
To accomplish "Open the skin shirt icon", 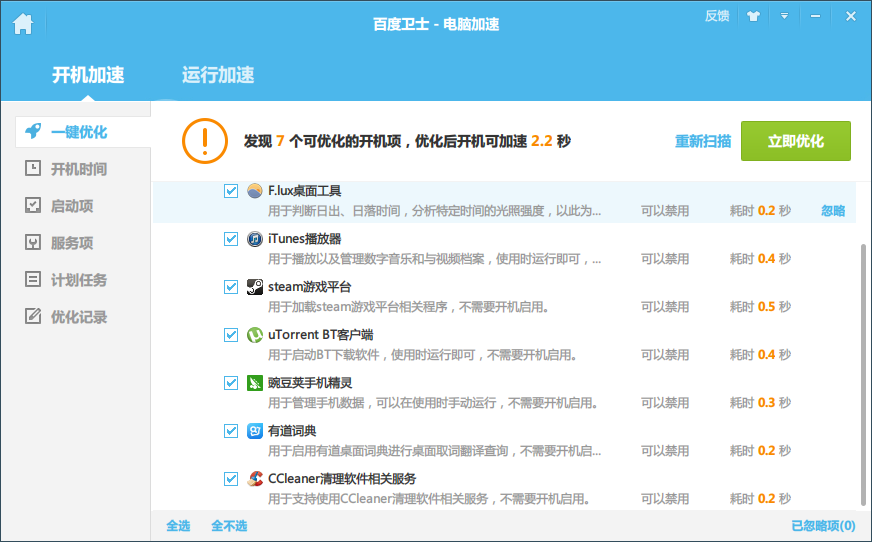I will 753,16.
